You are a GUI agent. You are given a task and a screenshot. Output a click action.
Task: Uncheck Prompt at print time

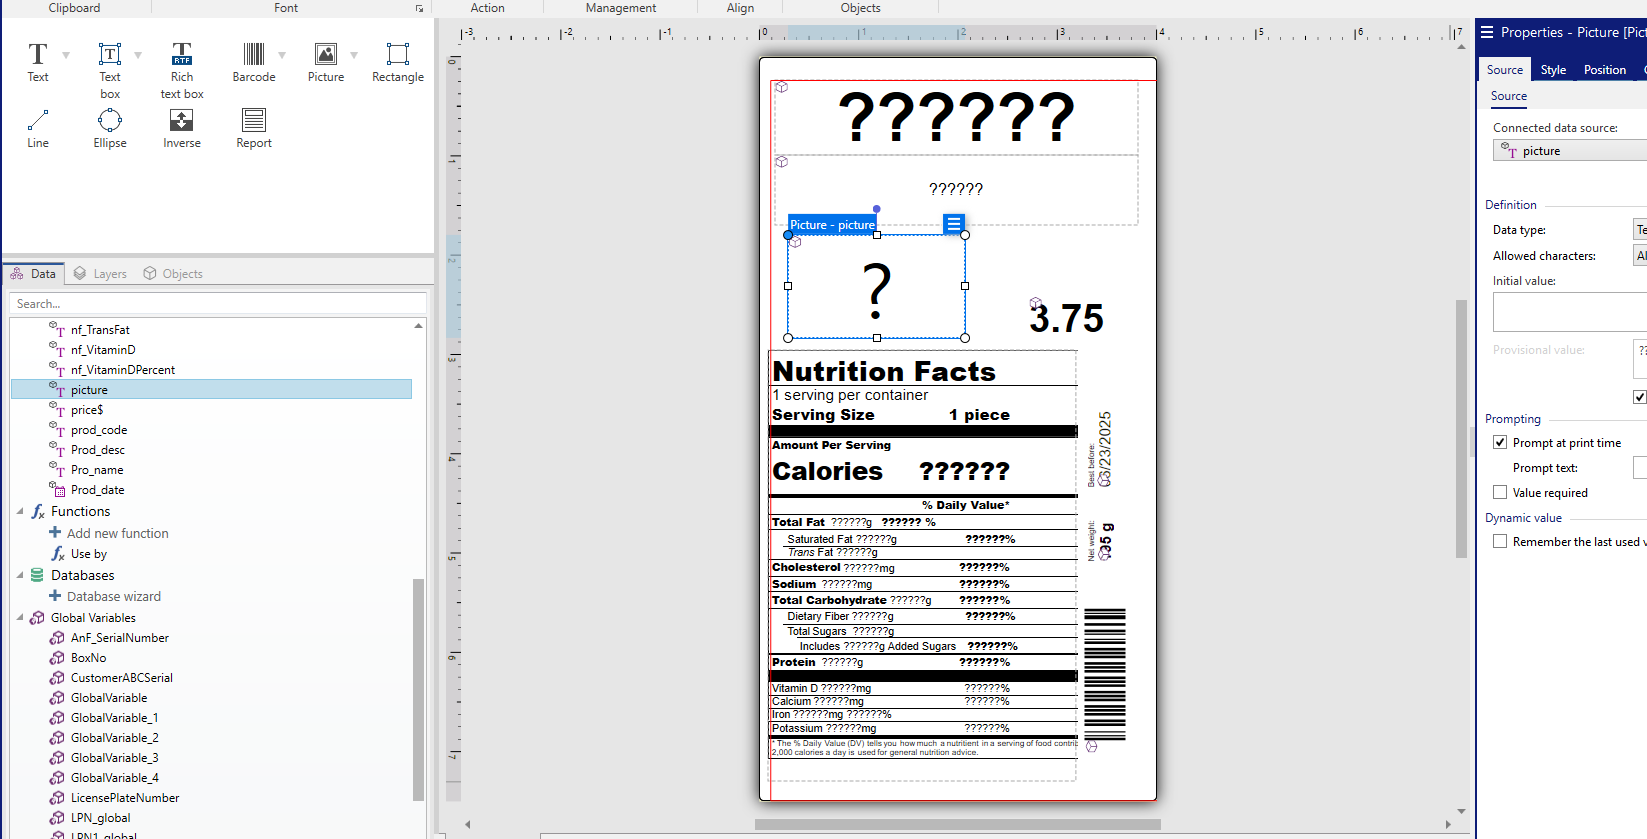tap(1500, 442)
